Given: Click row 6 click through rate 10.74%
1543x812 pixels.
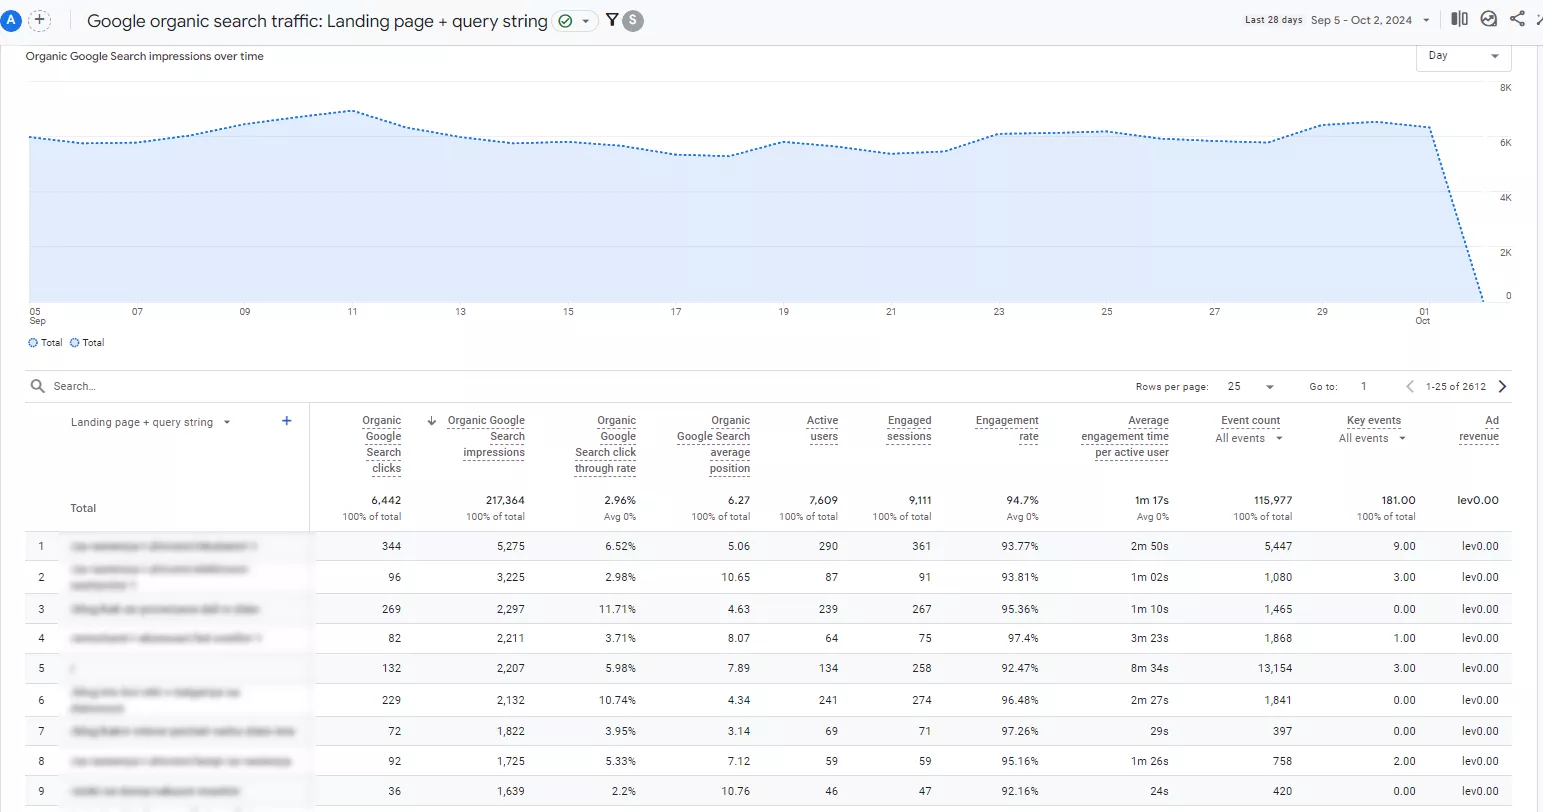Looking at the screenshot, I should tap(617, 700).
